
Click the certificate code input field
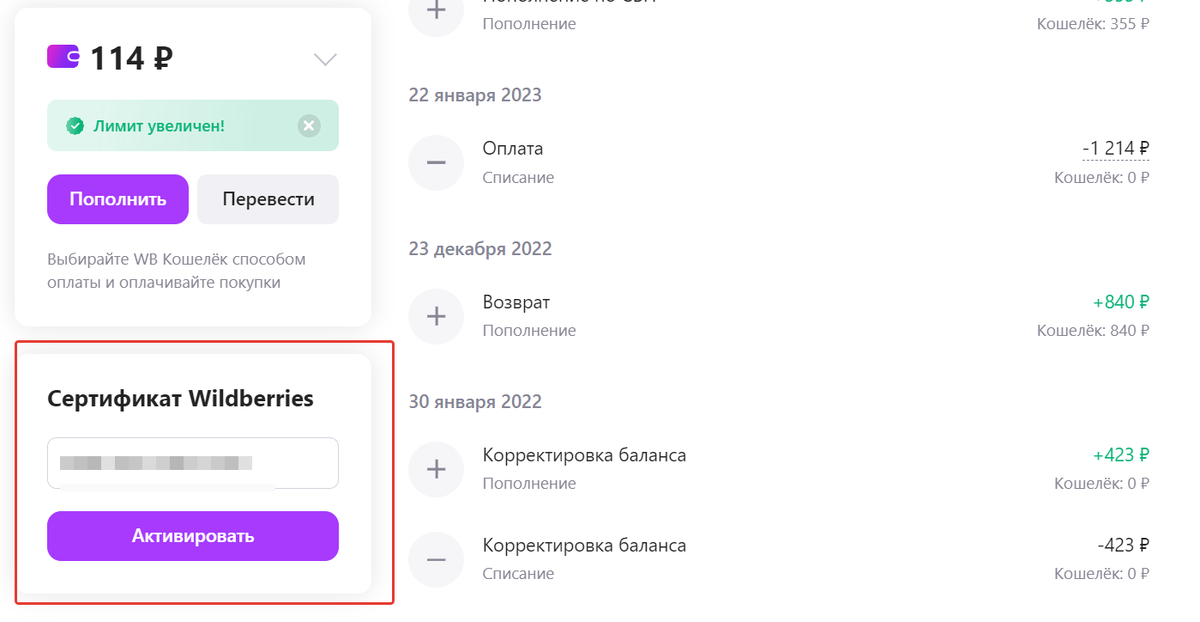[193, 463]
